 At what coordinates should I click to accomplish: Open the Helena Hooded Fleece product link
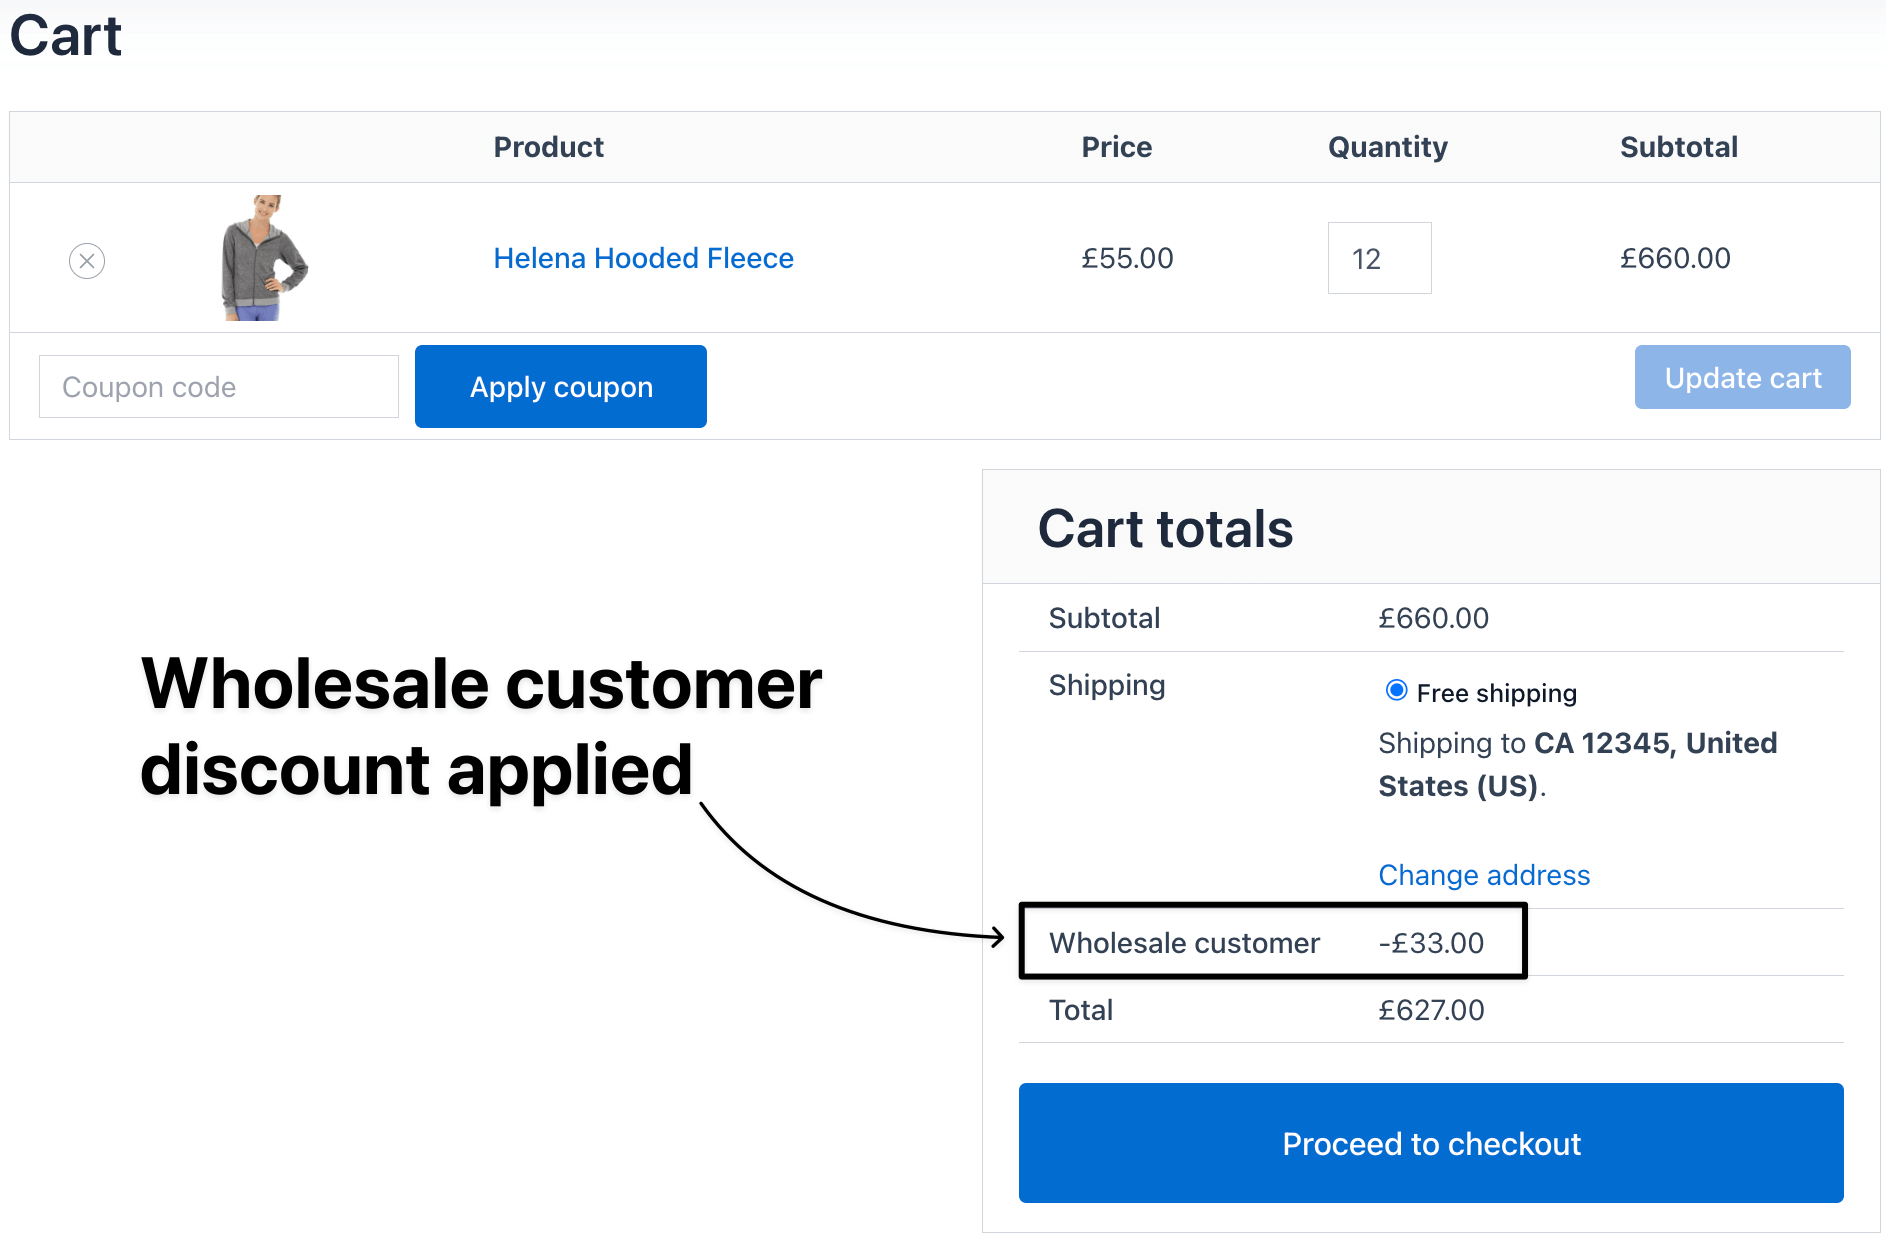click(x=643, y=258)
